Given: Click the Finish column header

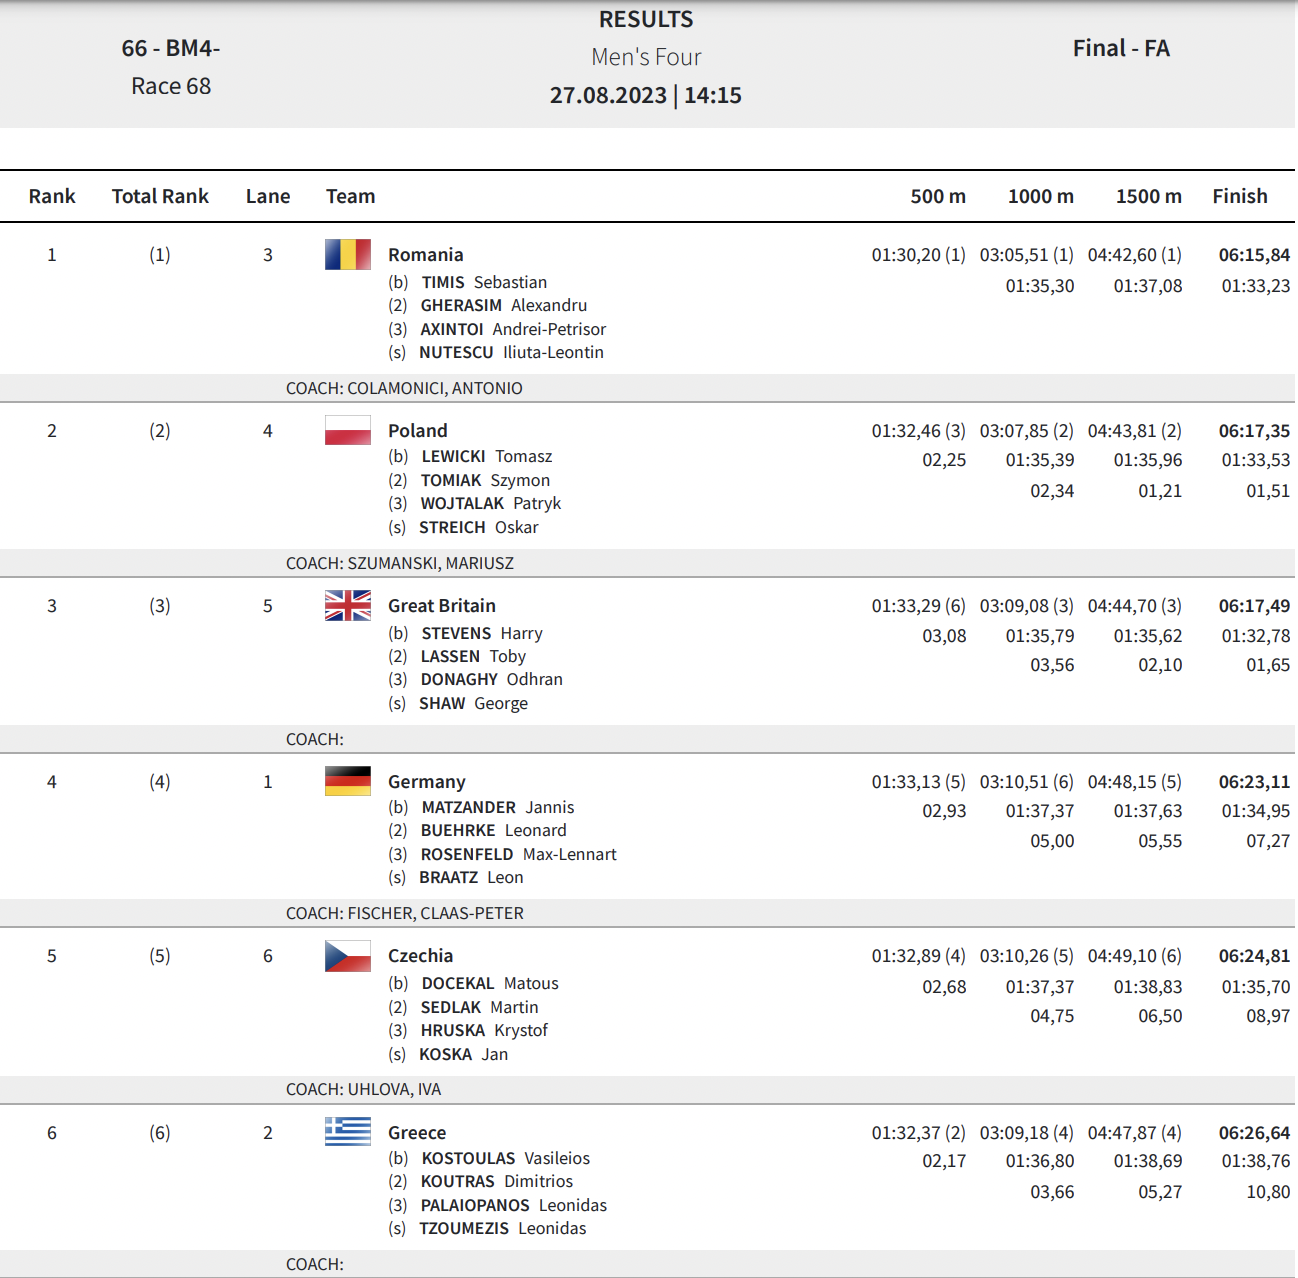Looking at the screenshot, I should click(1239, 196).
